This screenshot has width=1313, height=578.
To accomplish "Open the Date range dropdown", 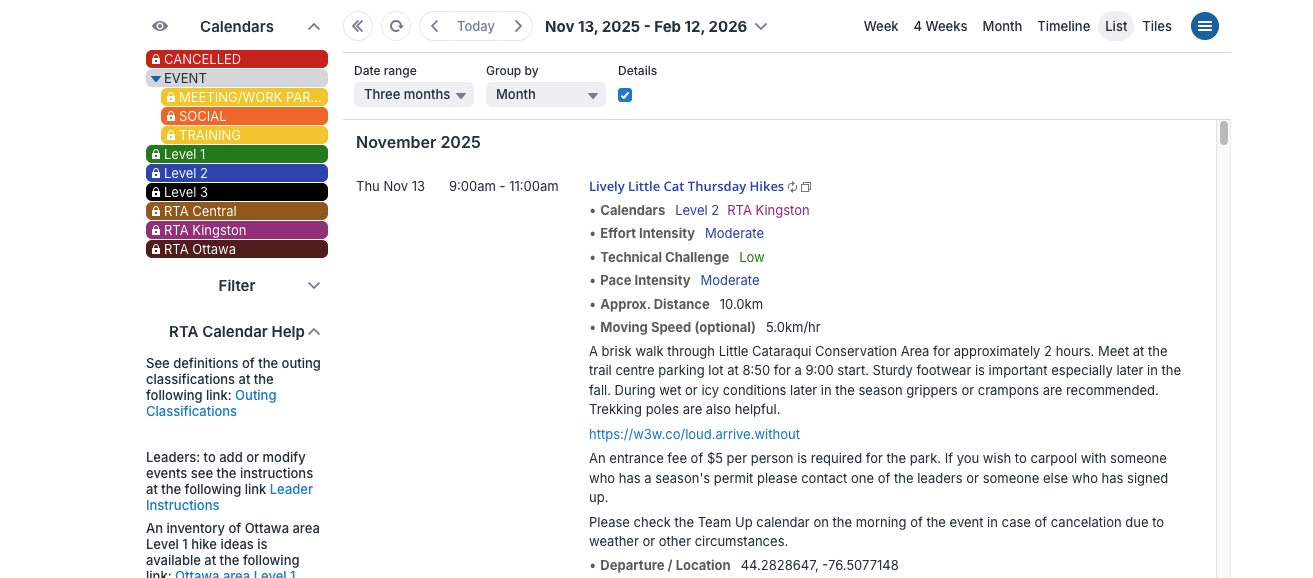I will 413,95.
